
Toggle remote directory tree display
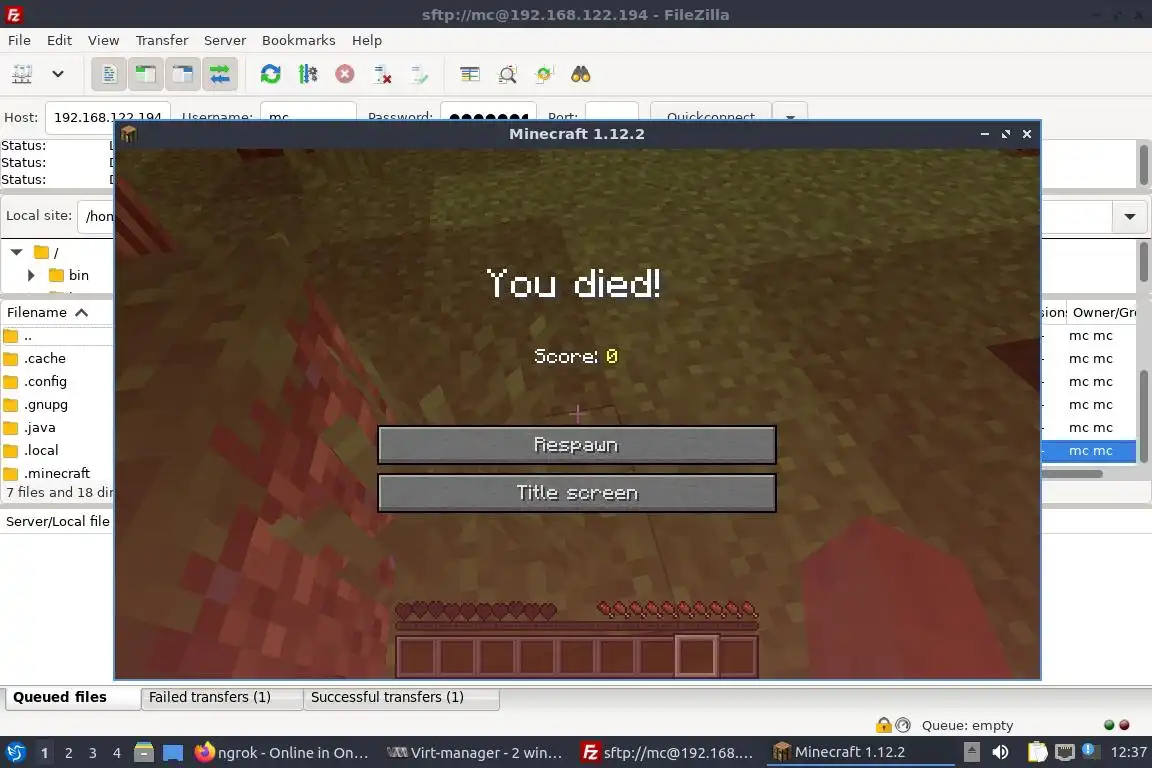coord(182,74)
